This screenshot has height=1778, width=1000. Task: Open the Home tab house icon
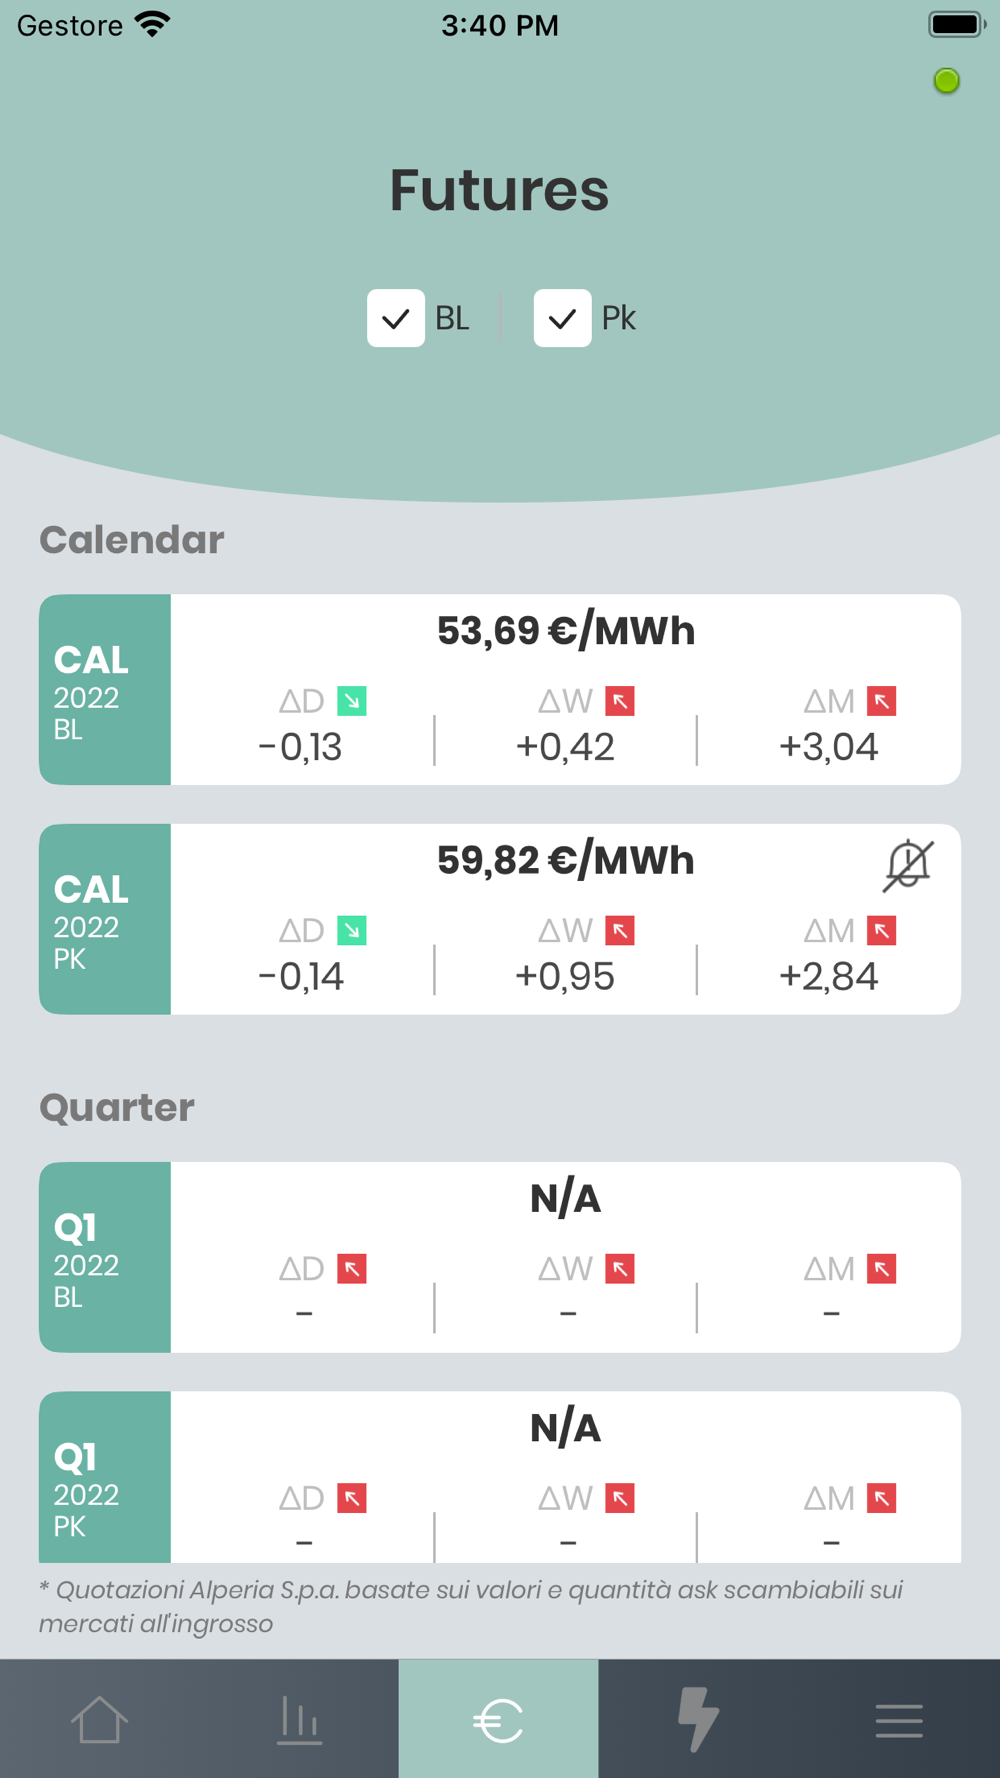[99, 1719]
